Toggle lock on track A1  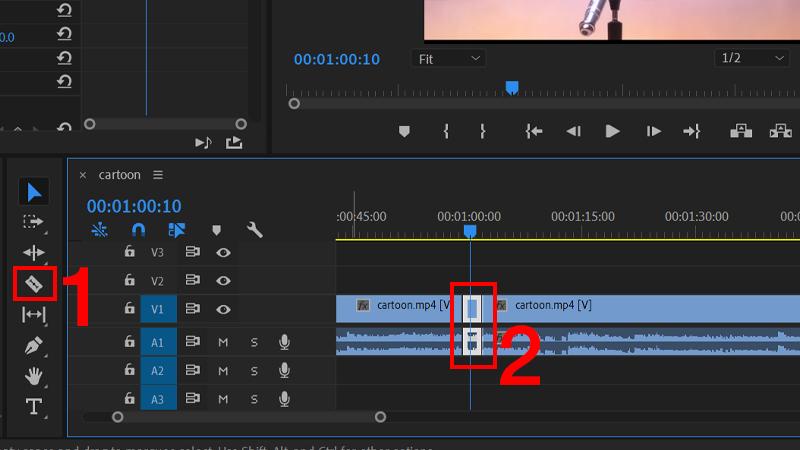[x=130, y=341]
